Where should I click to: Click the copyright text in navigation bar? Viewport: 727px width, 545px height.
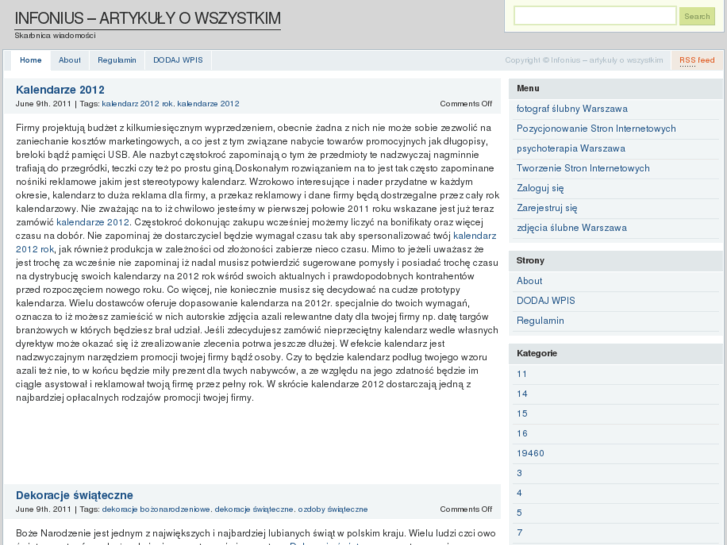584,60
